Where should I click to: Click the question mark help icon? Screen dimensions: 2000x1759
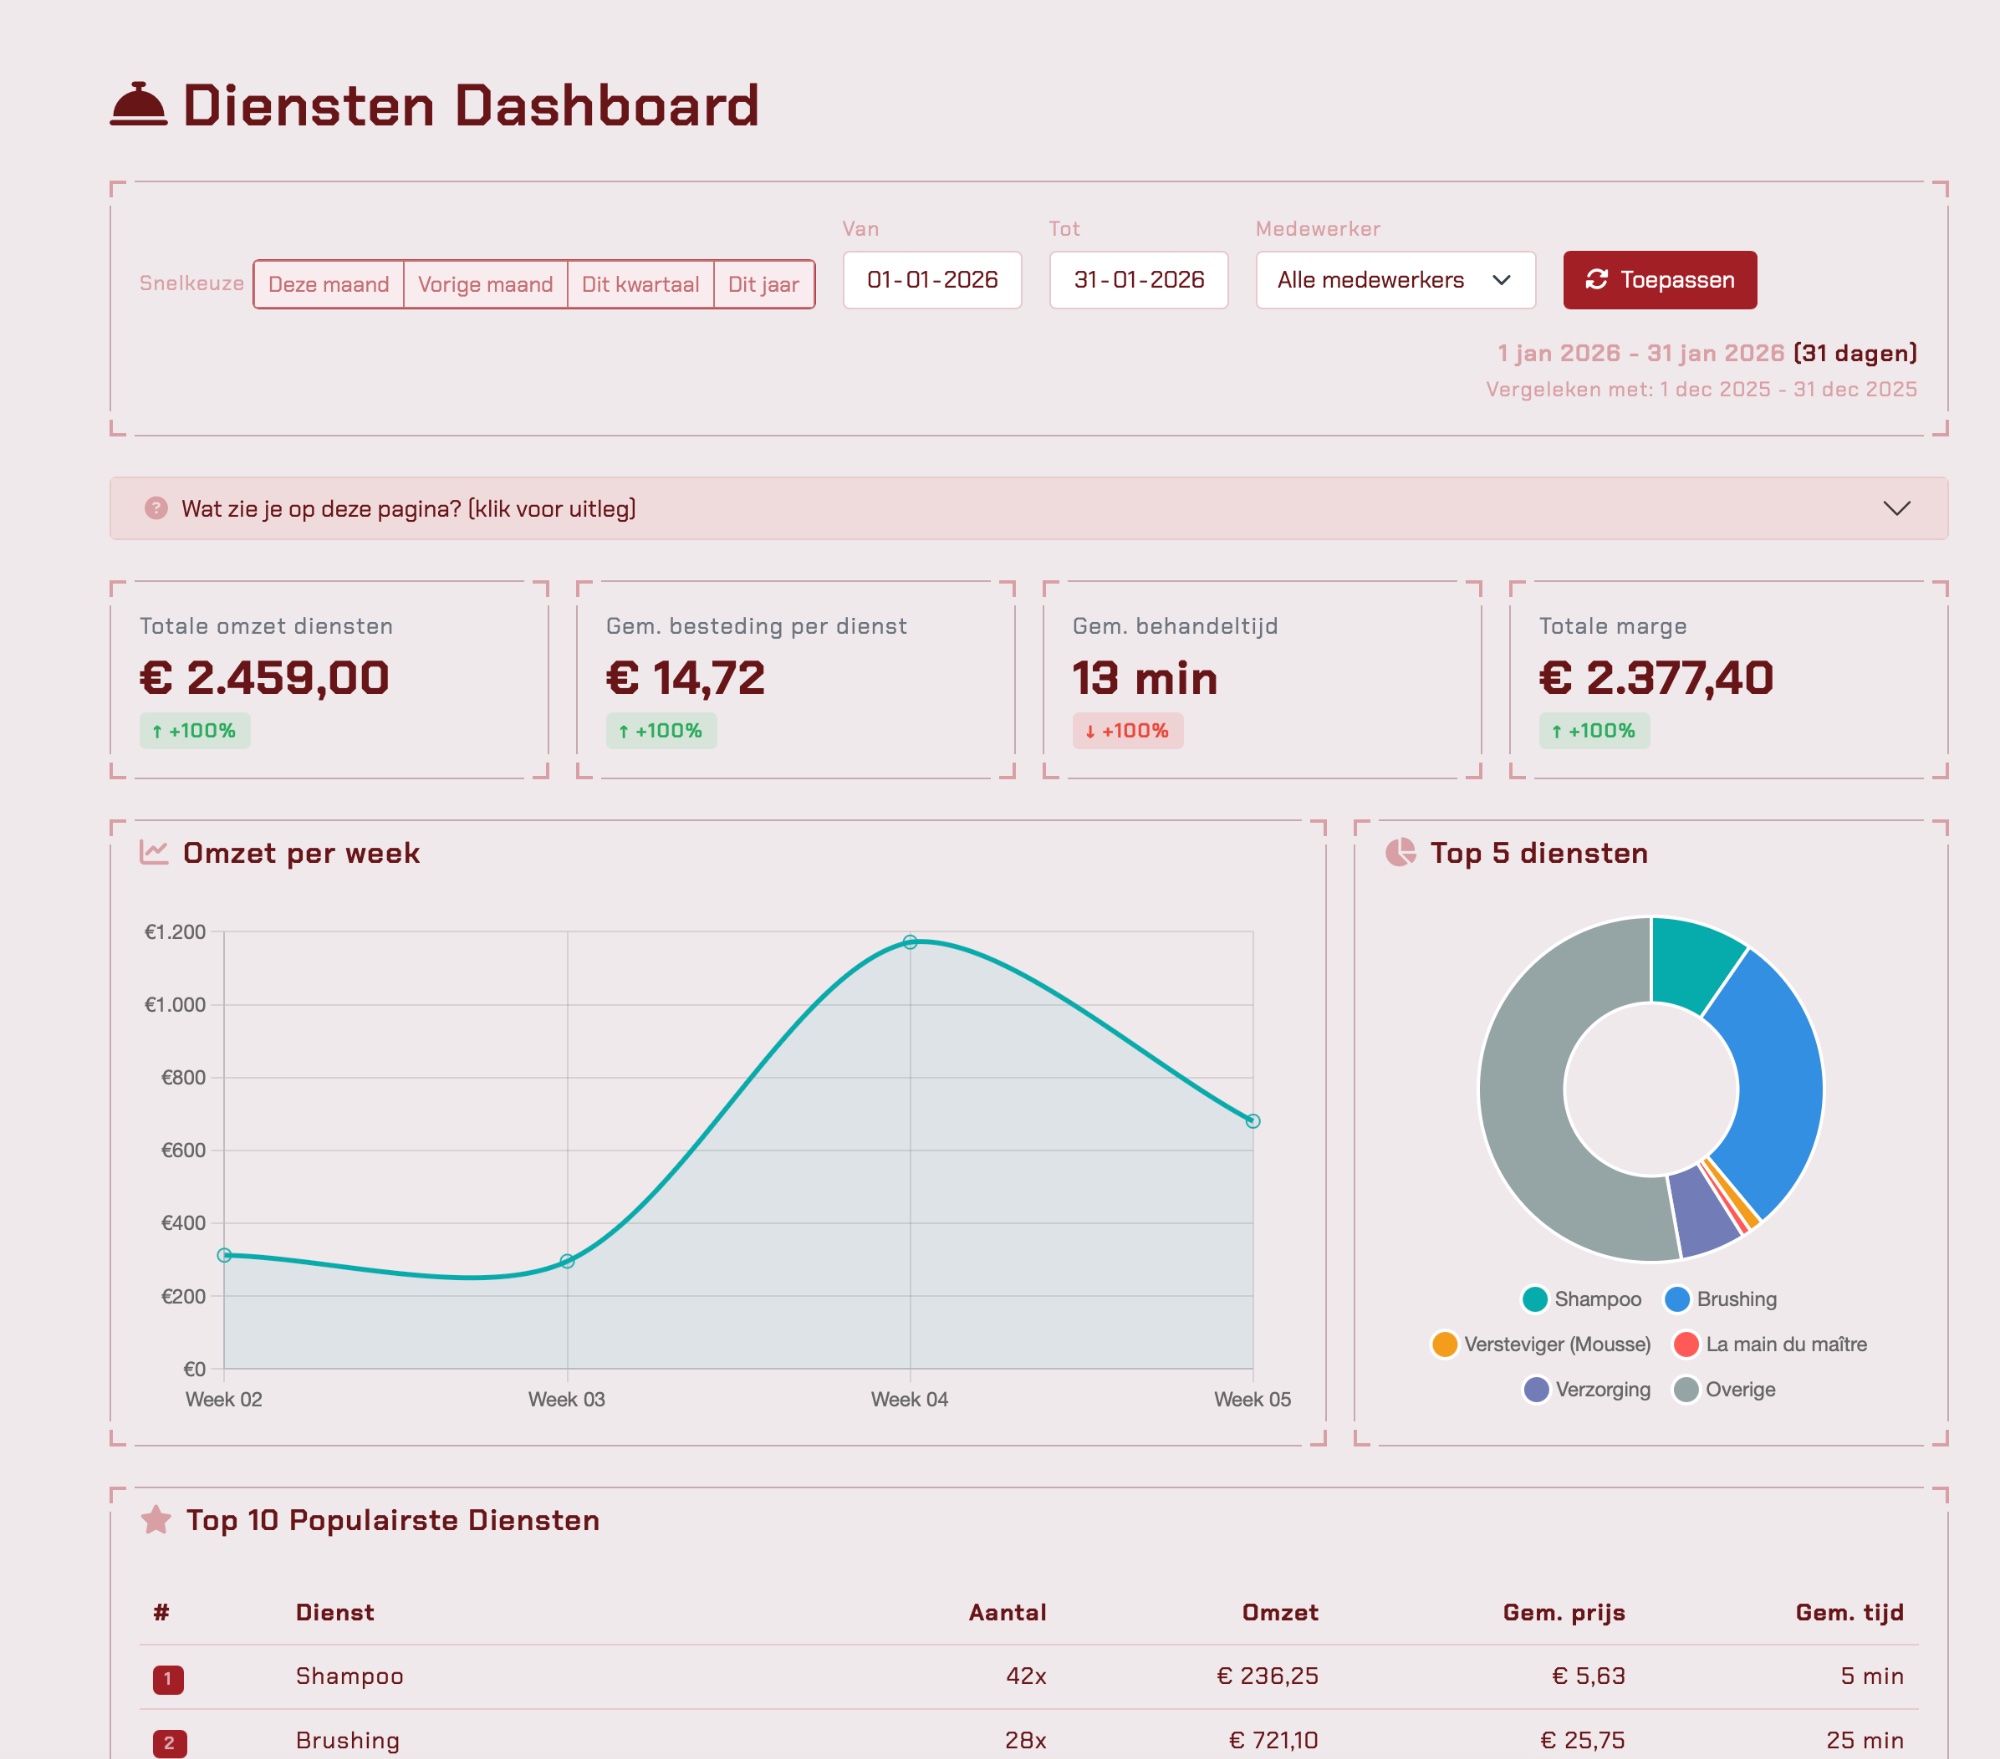(158, 510)
